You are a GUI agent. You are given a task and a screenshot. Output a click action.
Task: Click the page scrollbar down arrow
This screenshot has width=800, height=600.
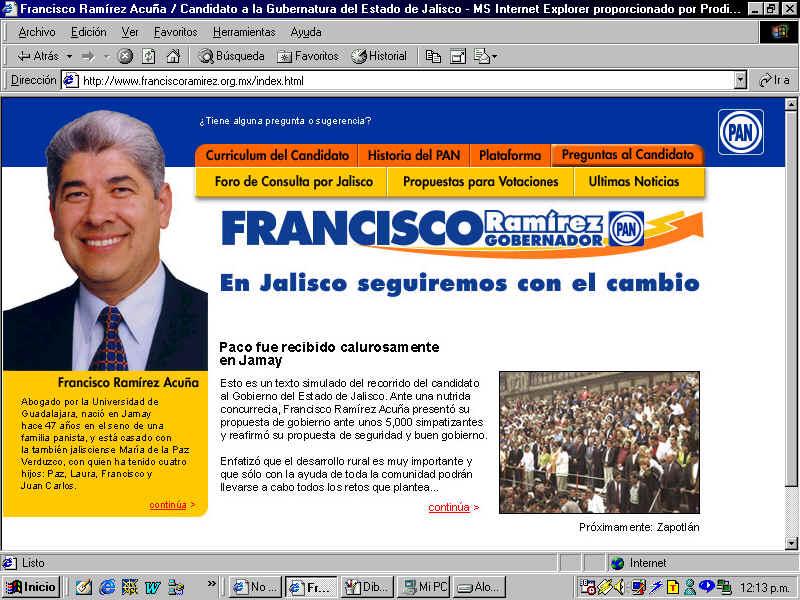point(791,543)
